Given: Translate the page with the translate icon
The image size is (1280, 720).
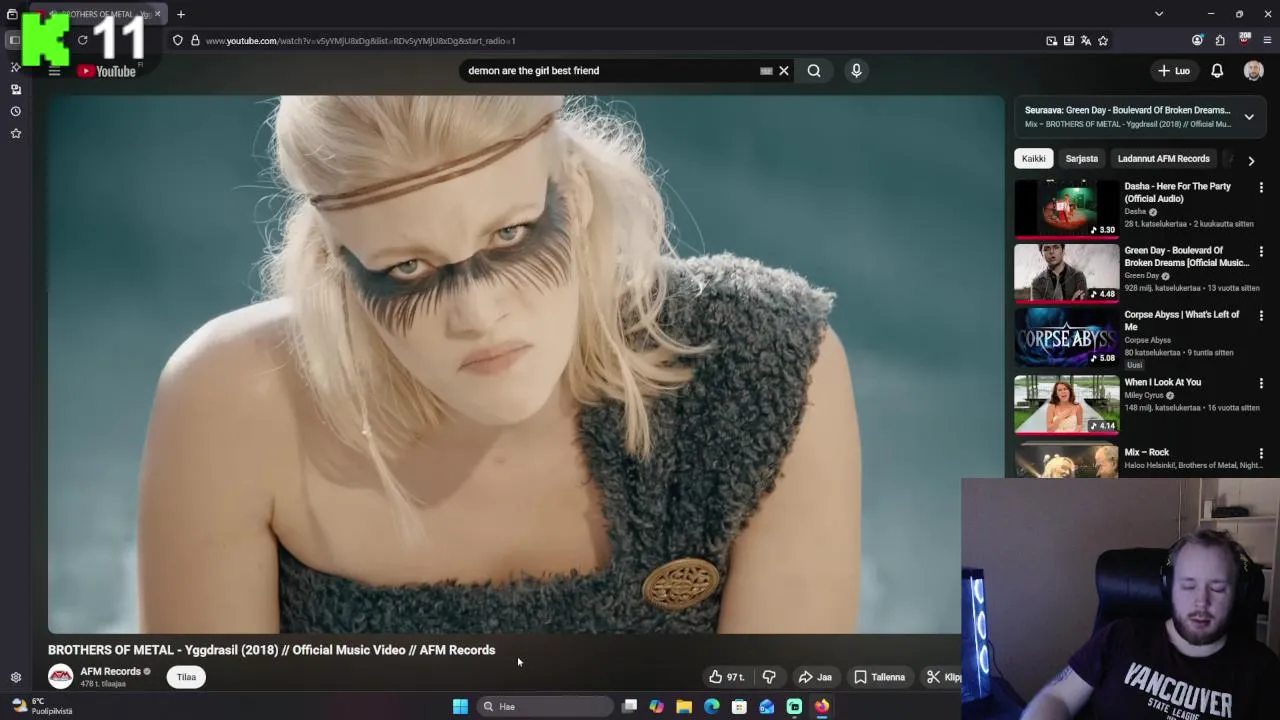Looking at the screenshot, I should [x=1086, y=41].
